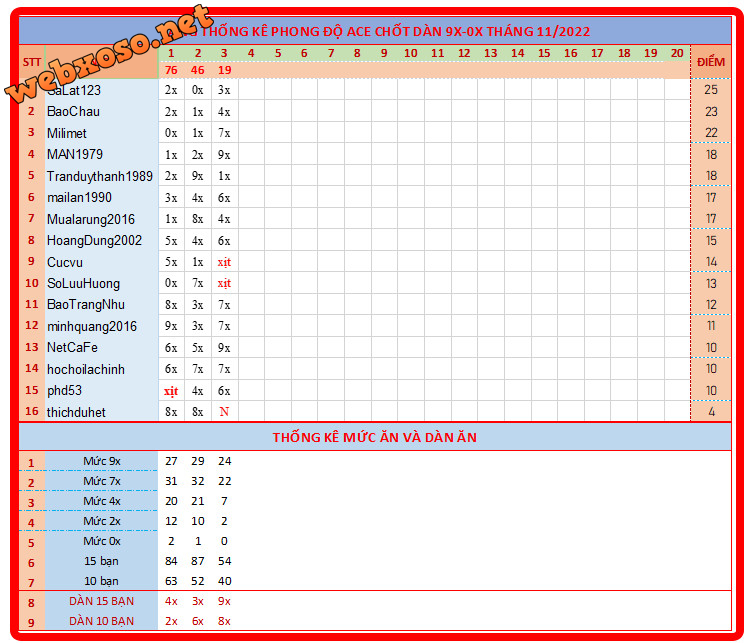Viewport: 745px width, 643px height.
Task: Click the red xịt cell for Cucvu
Action: pyautogui.click(x=224, y=262)
